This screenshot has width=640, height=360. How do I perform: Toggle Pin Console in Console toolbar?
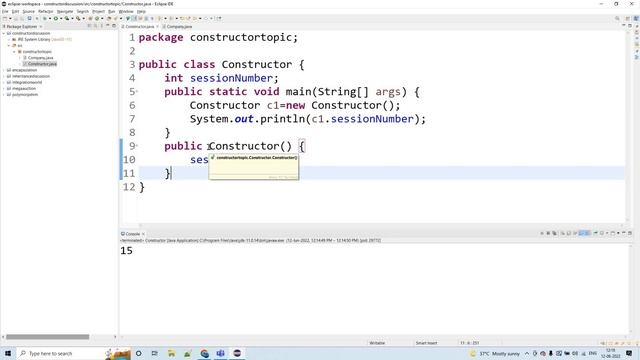(x=596, y=233)
